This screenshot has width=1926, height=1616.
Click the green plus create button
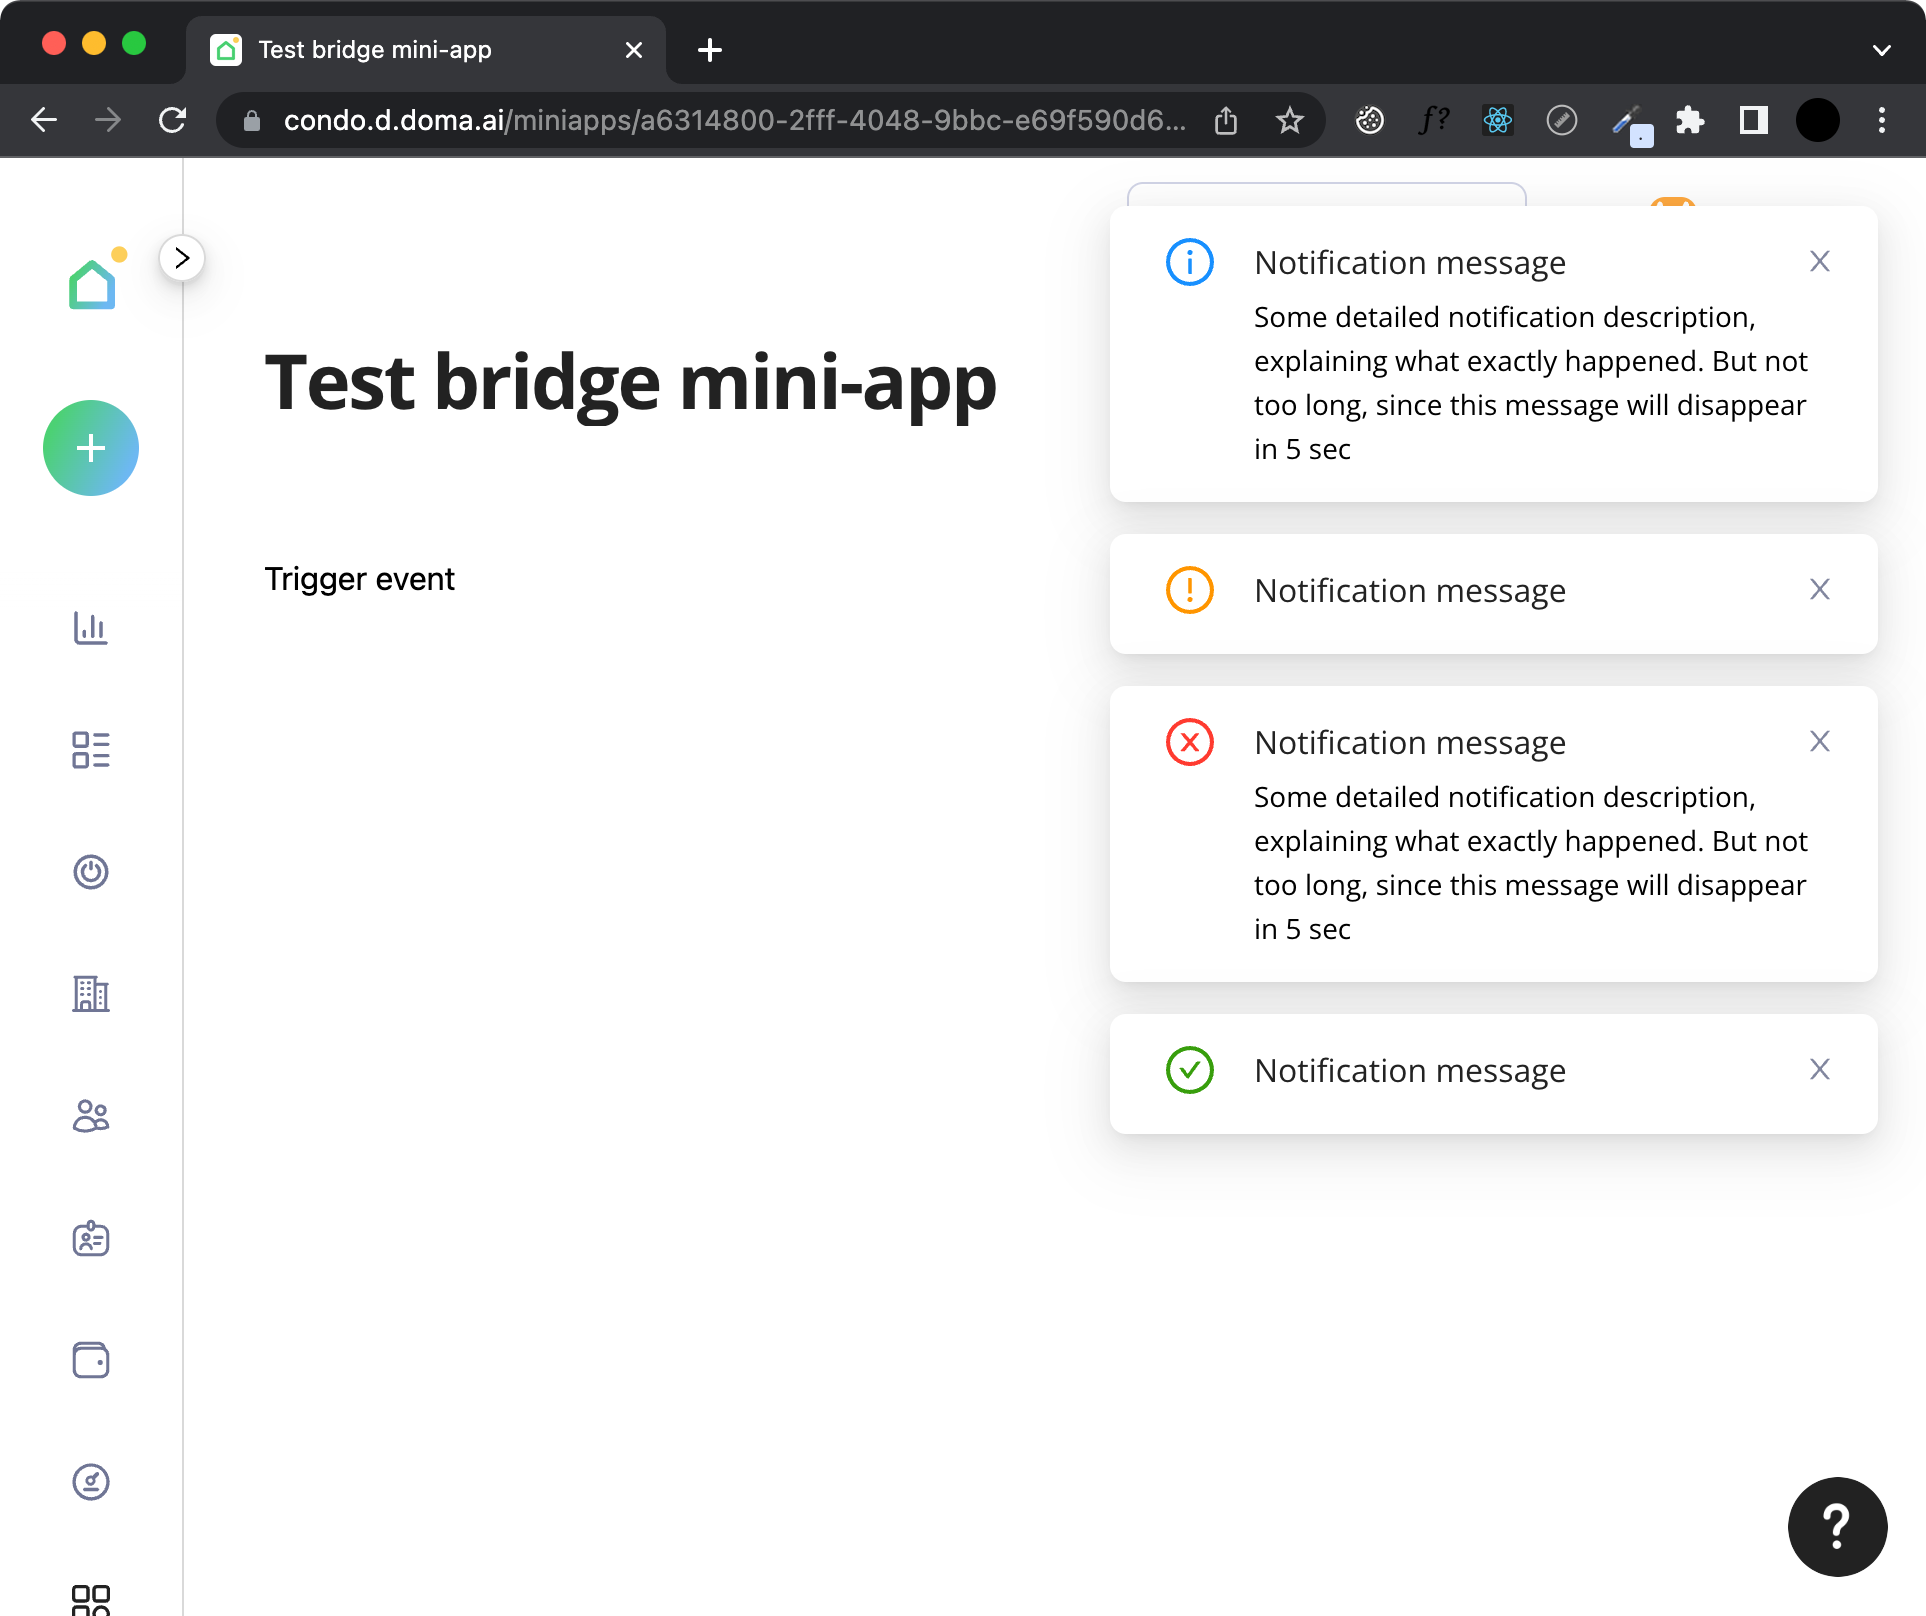91,448
